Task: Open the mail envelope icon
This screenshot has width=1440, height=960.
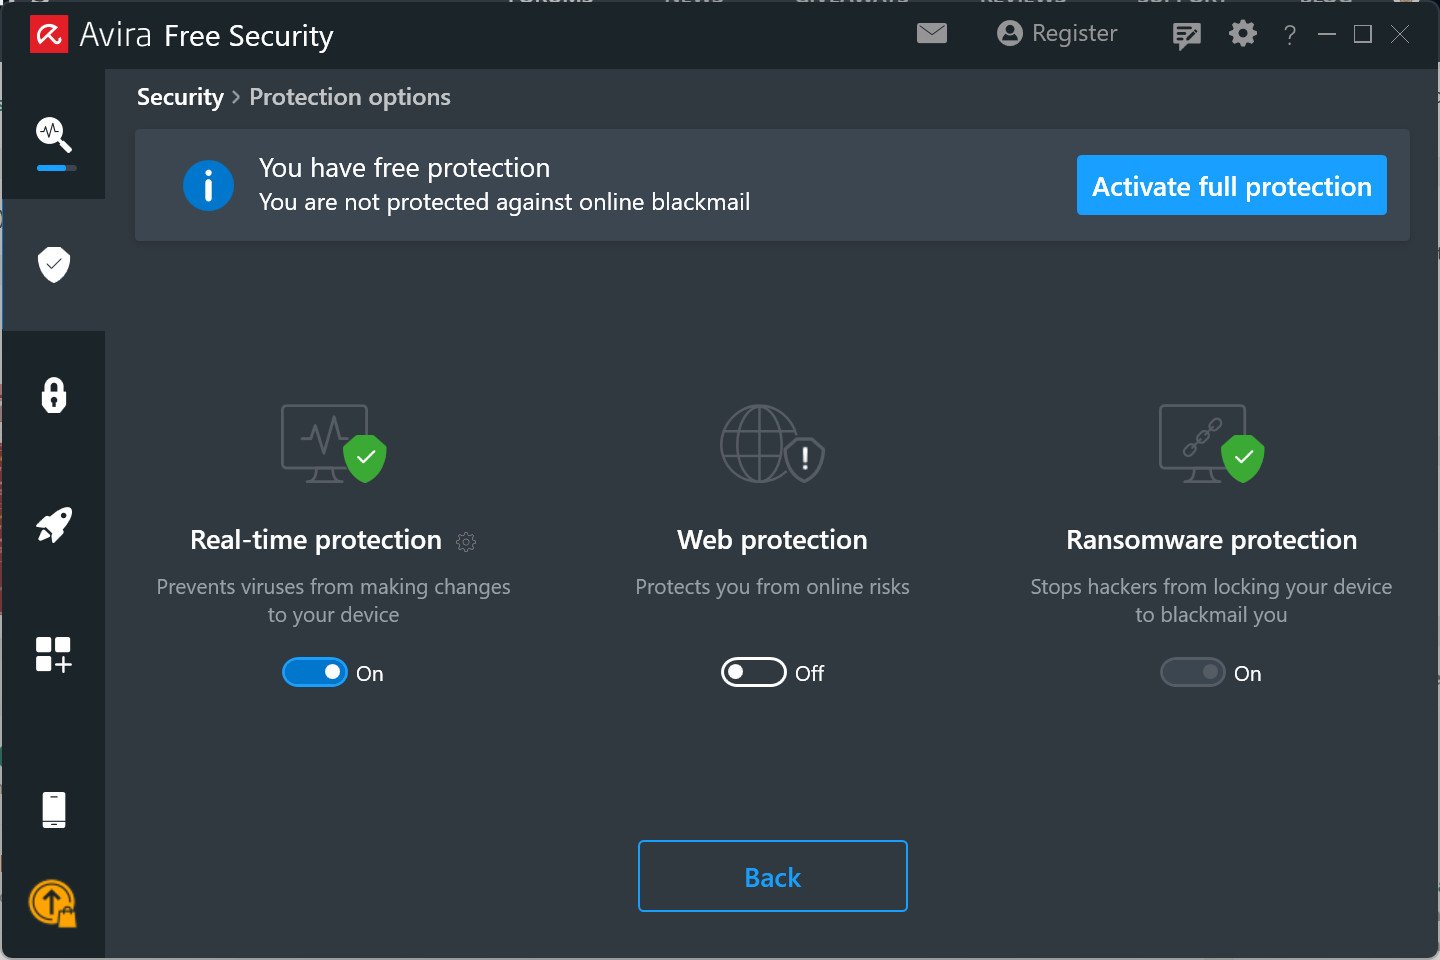Action: [931, 34]
